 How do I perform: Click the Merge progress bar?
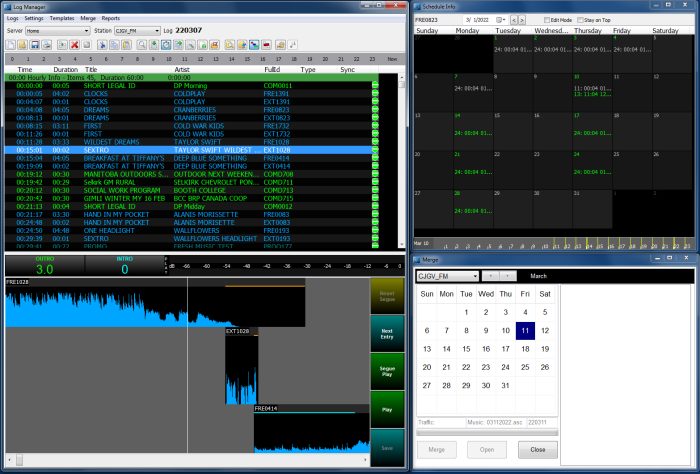(x=487, y=432)
